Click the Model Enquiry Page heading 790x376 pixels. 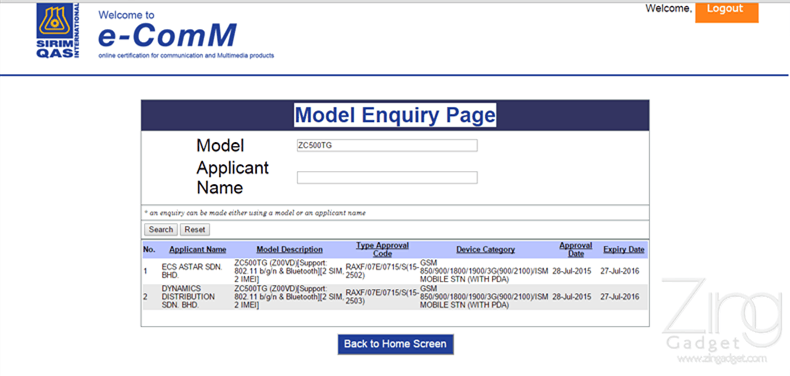tap(395, 115)
